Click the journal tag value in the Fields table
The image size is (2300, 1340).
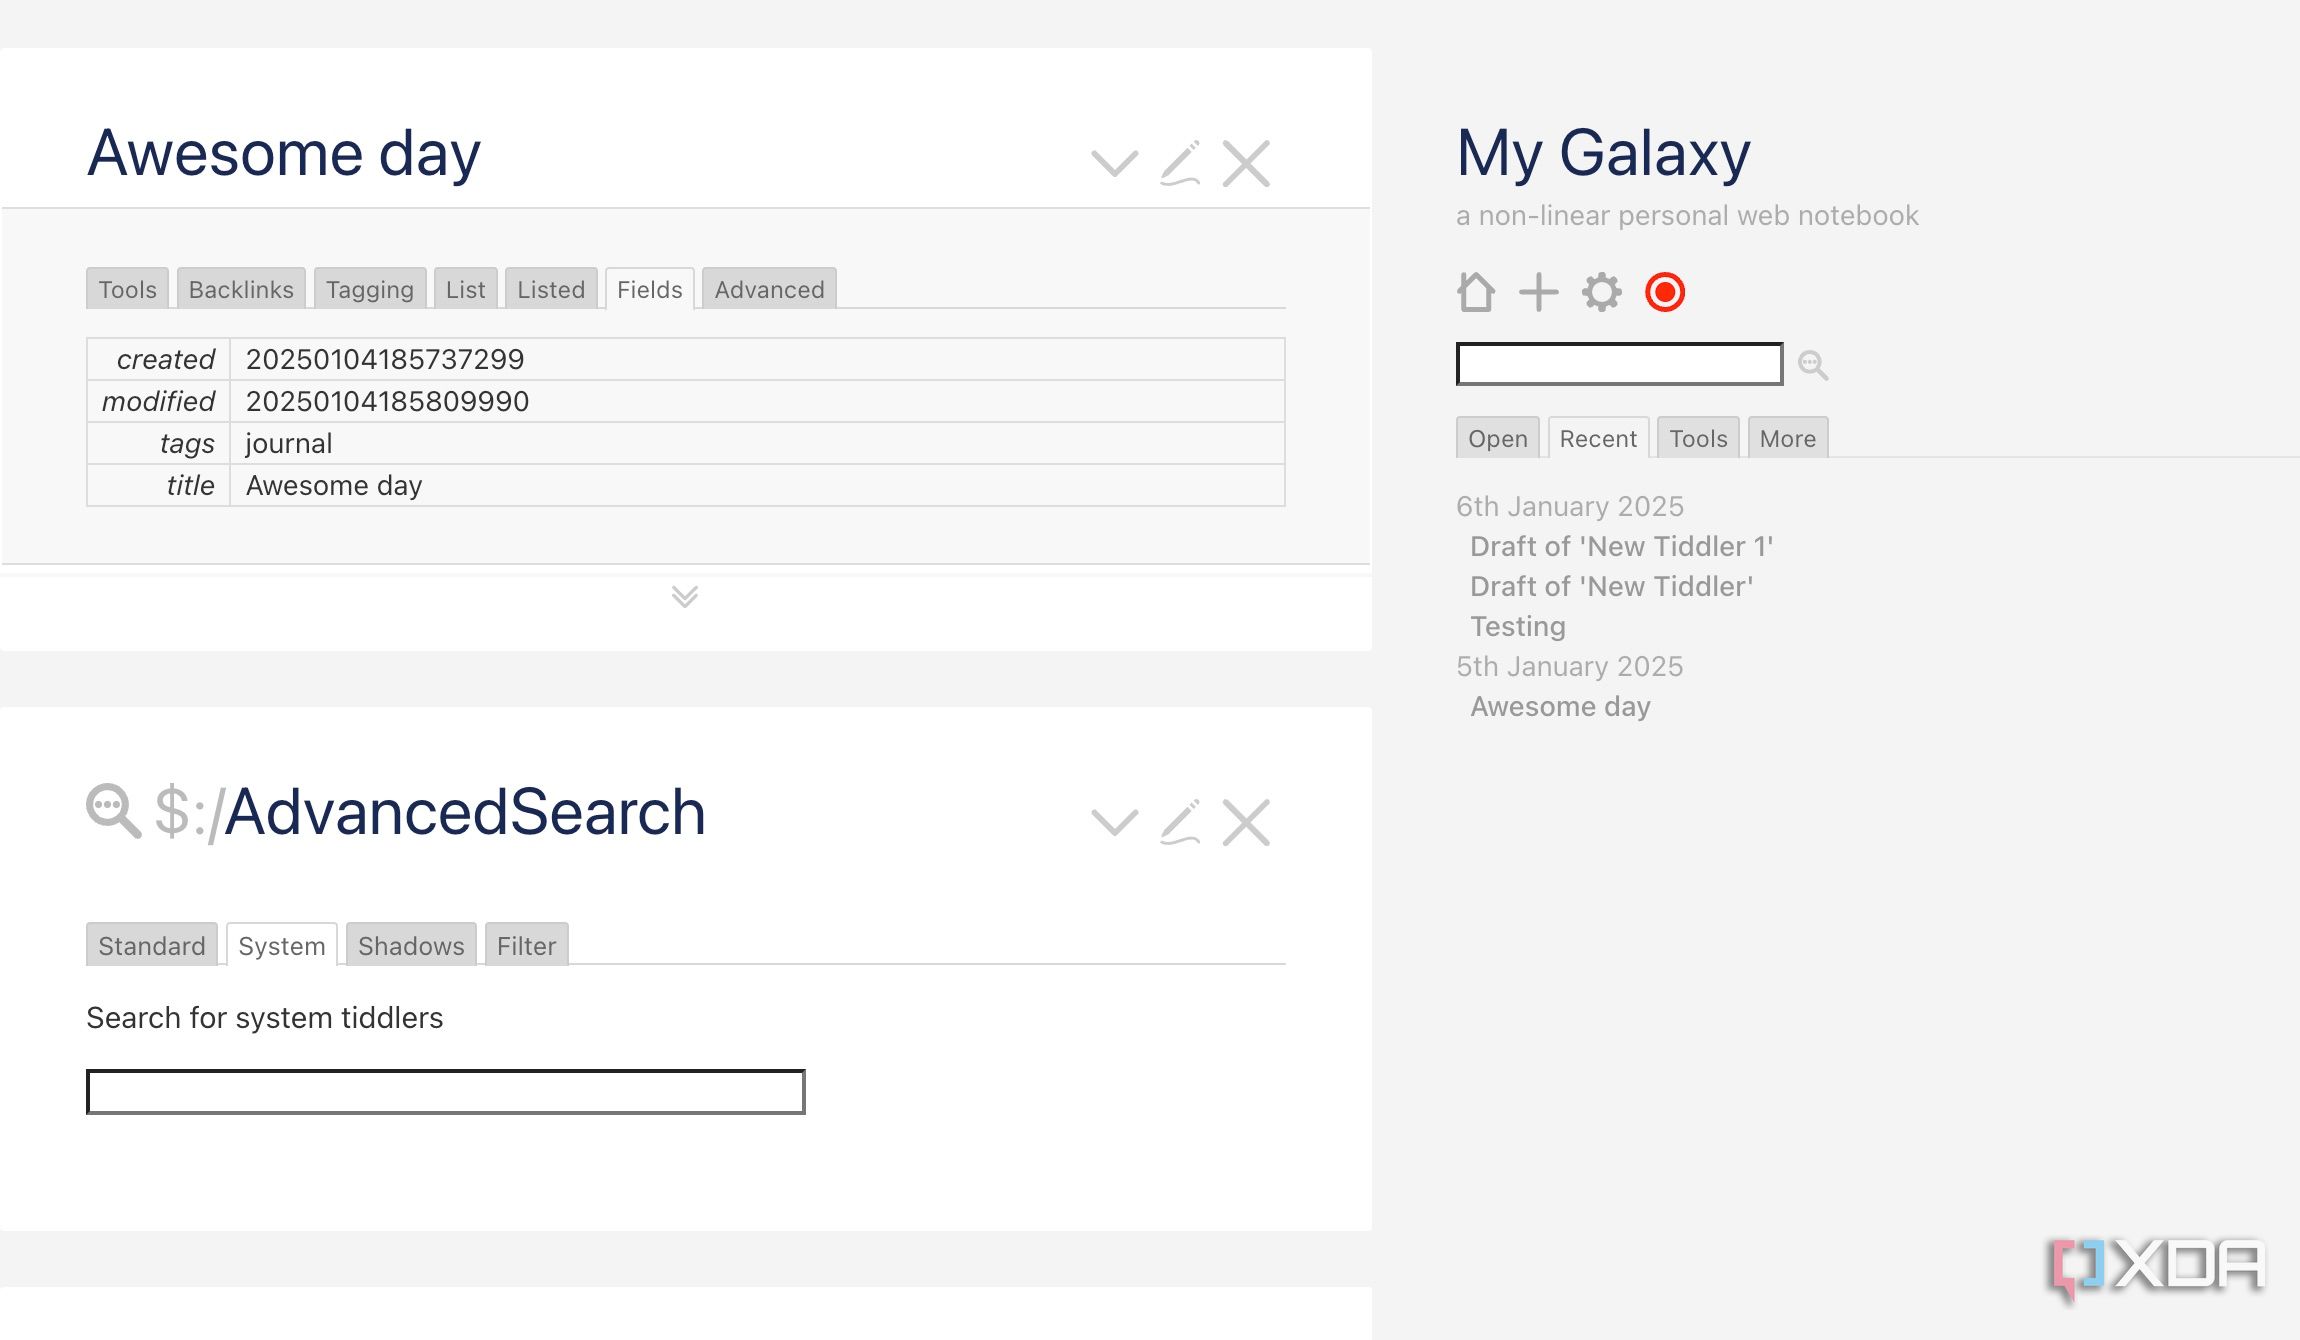tap(287, 442)
